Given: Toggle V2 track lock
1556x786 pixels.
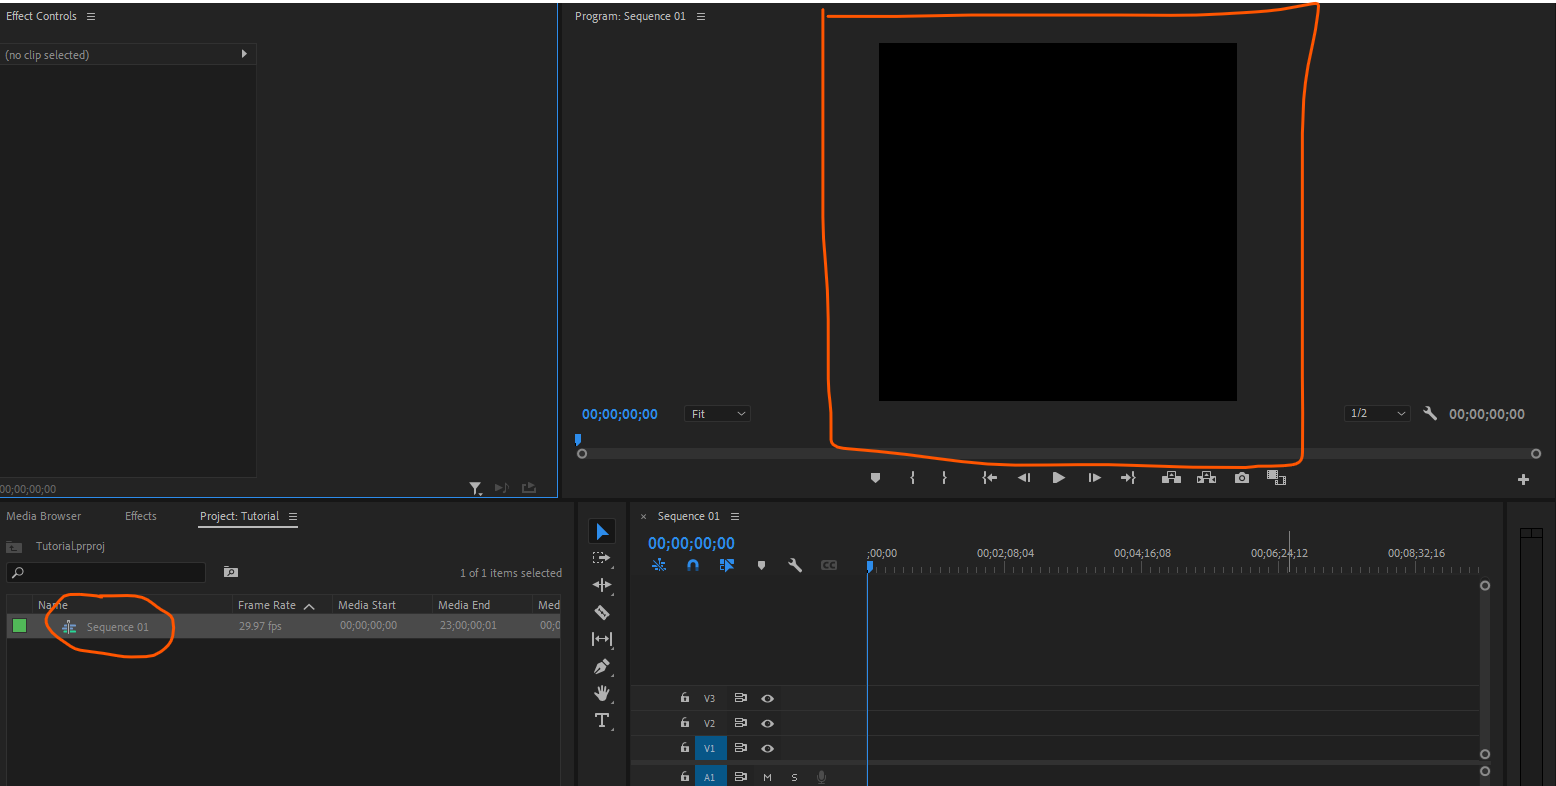Looking at the screenshot, I should tap(685, 723).
